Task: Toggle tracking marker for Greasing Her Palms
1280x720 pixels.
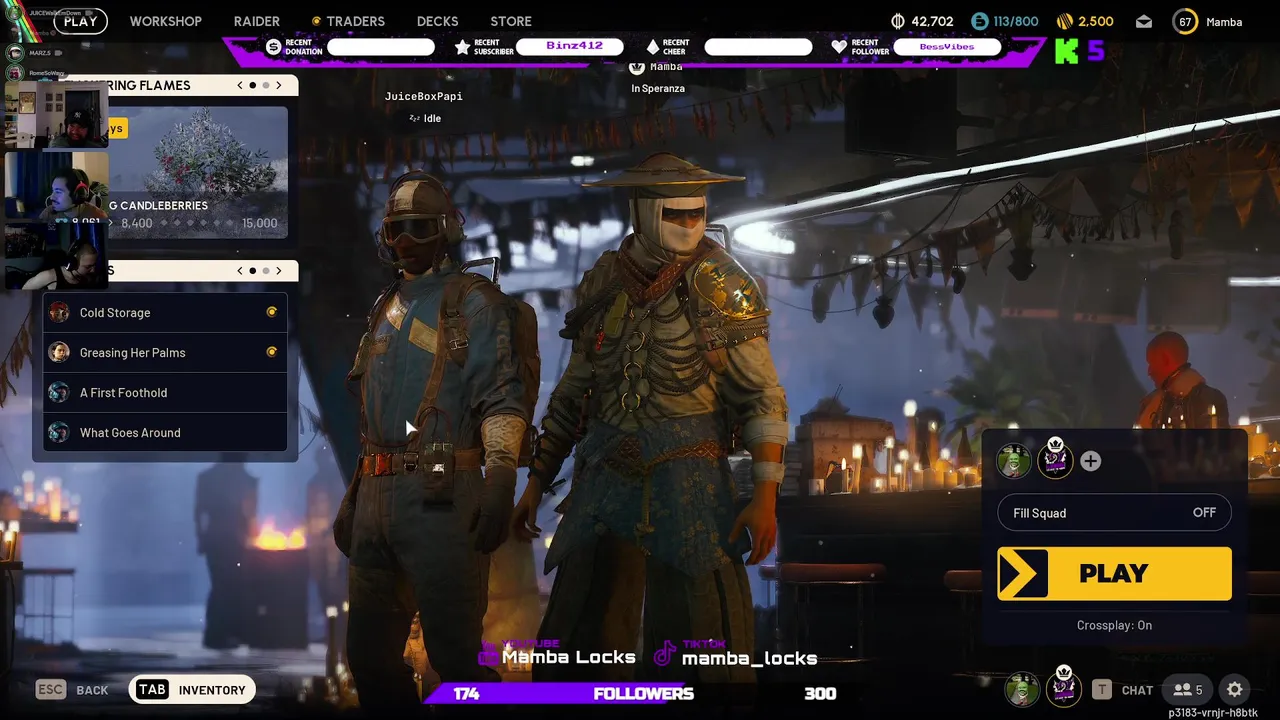Action: point(271,352)
